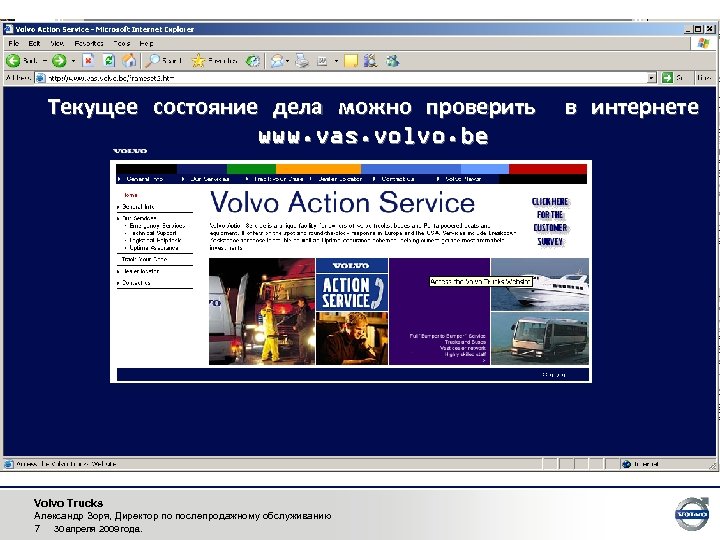The image size is (720, 540).
Task: Click the white yacht photo
Action: pyautogui.click(x=540, y=284)
